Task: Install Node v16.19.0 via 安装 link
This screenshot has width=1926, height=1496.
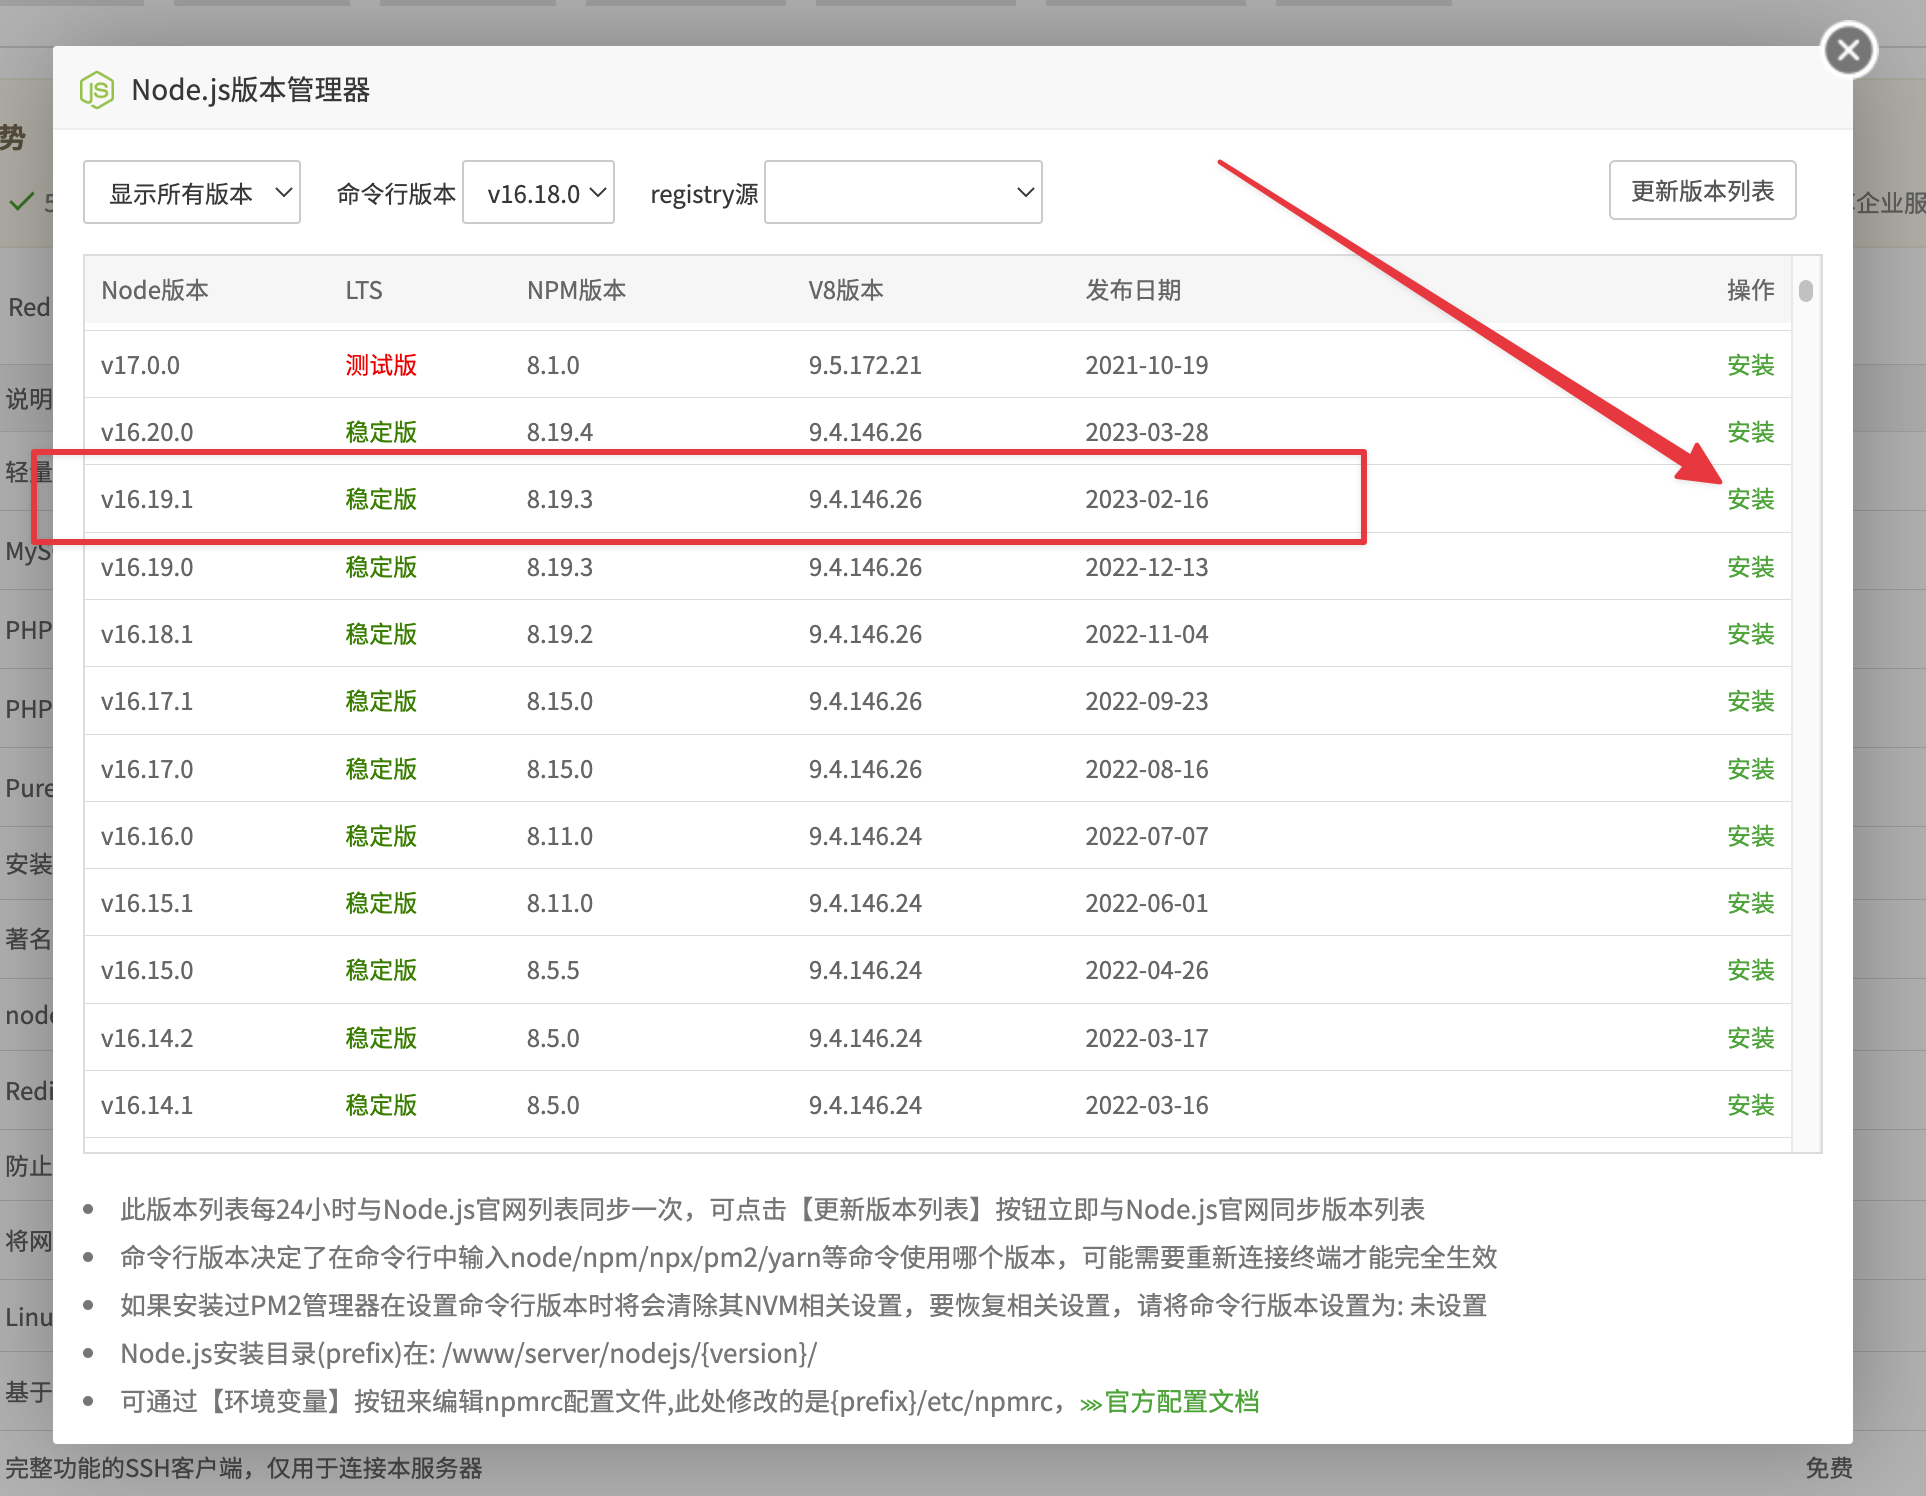Action: tap(1750, 567)
